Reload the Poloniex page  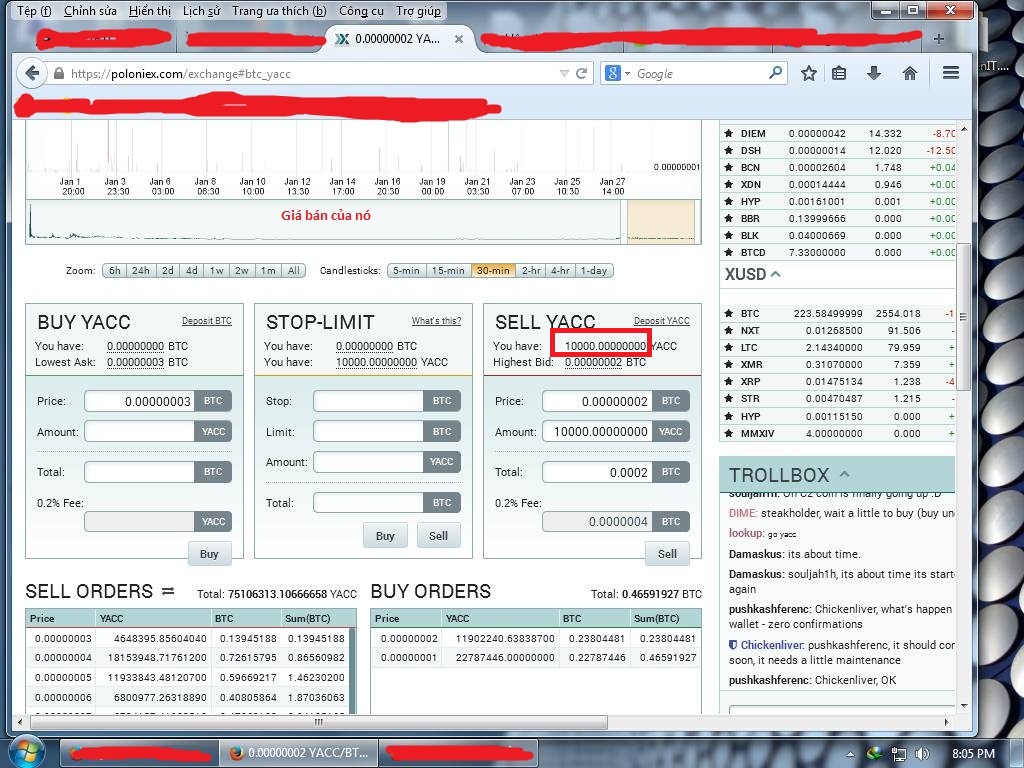click(x=581, y=73)
